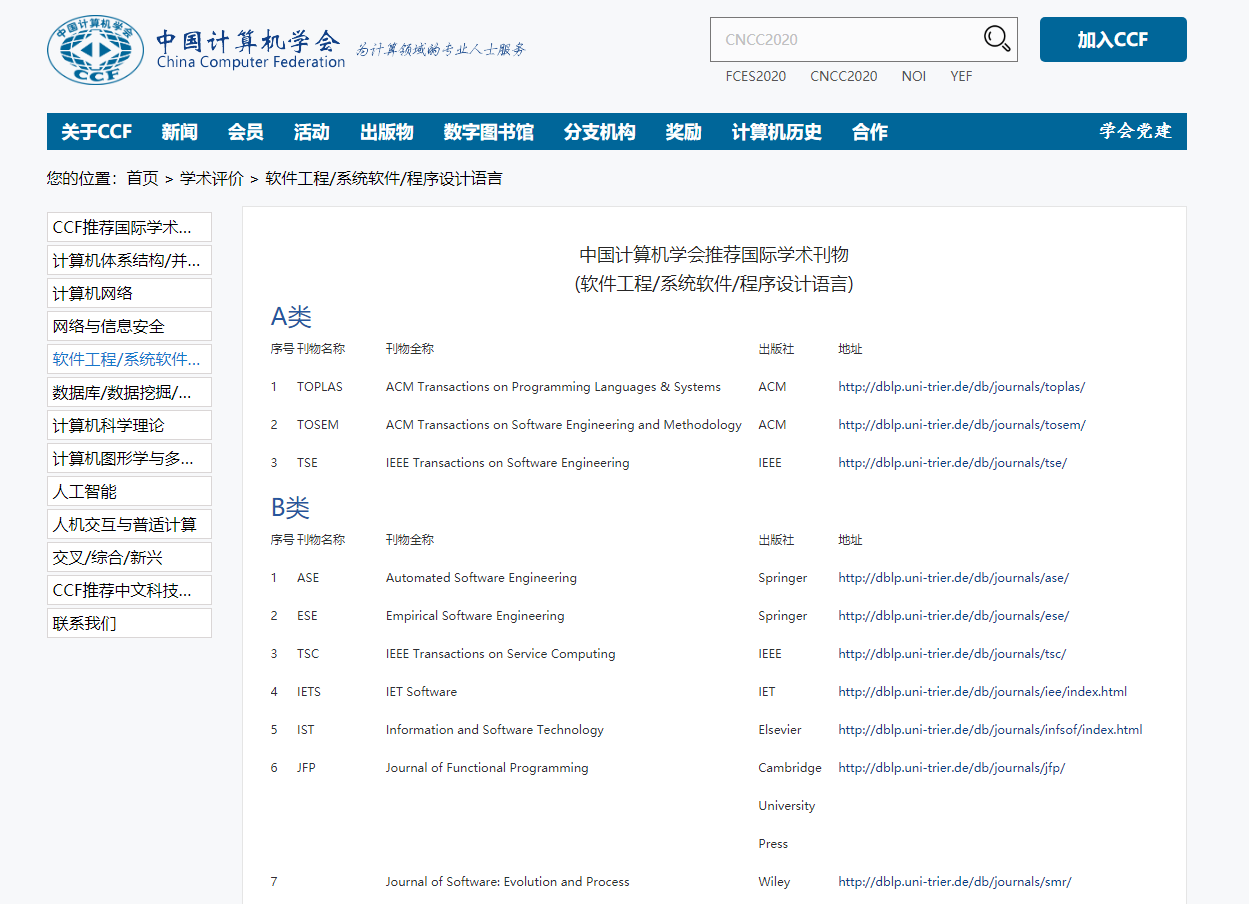This screenshot has height=904, width=1249.
Task: Open the dblp link for TOPLAS journal
Action: click(960, 386)
